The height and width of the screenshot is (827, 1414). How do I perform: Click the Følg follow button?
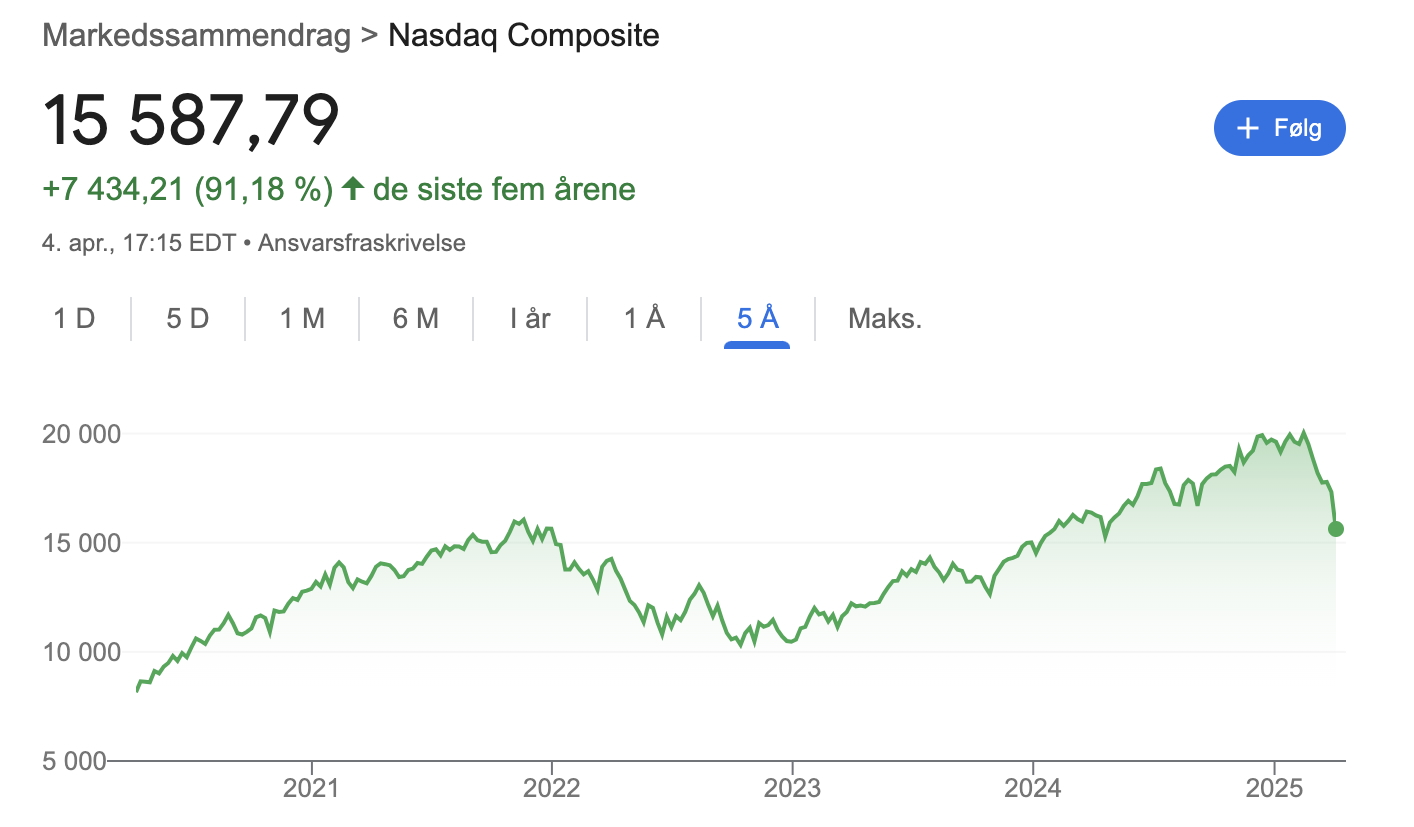click(x=1279, y=128)
